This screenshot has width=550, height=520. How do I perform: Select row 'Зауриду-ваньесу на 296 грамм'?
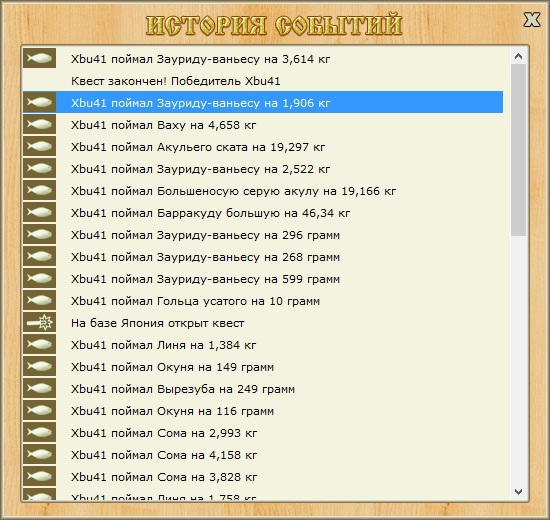click(x=263, y=234)
